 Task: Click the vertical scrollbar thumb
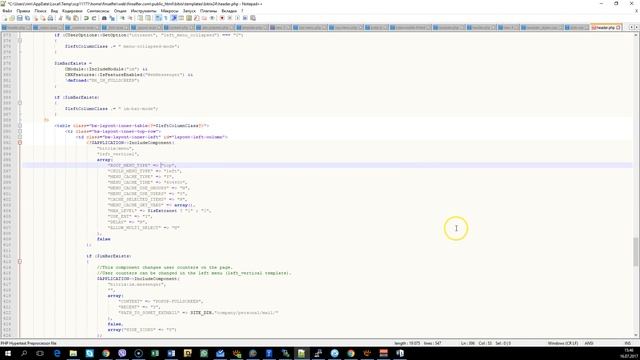click(x=636, y=251)
